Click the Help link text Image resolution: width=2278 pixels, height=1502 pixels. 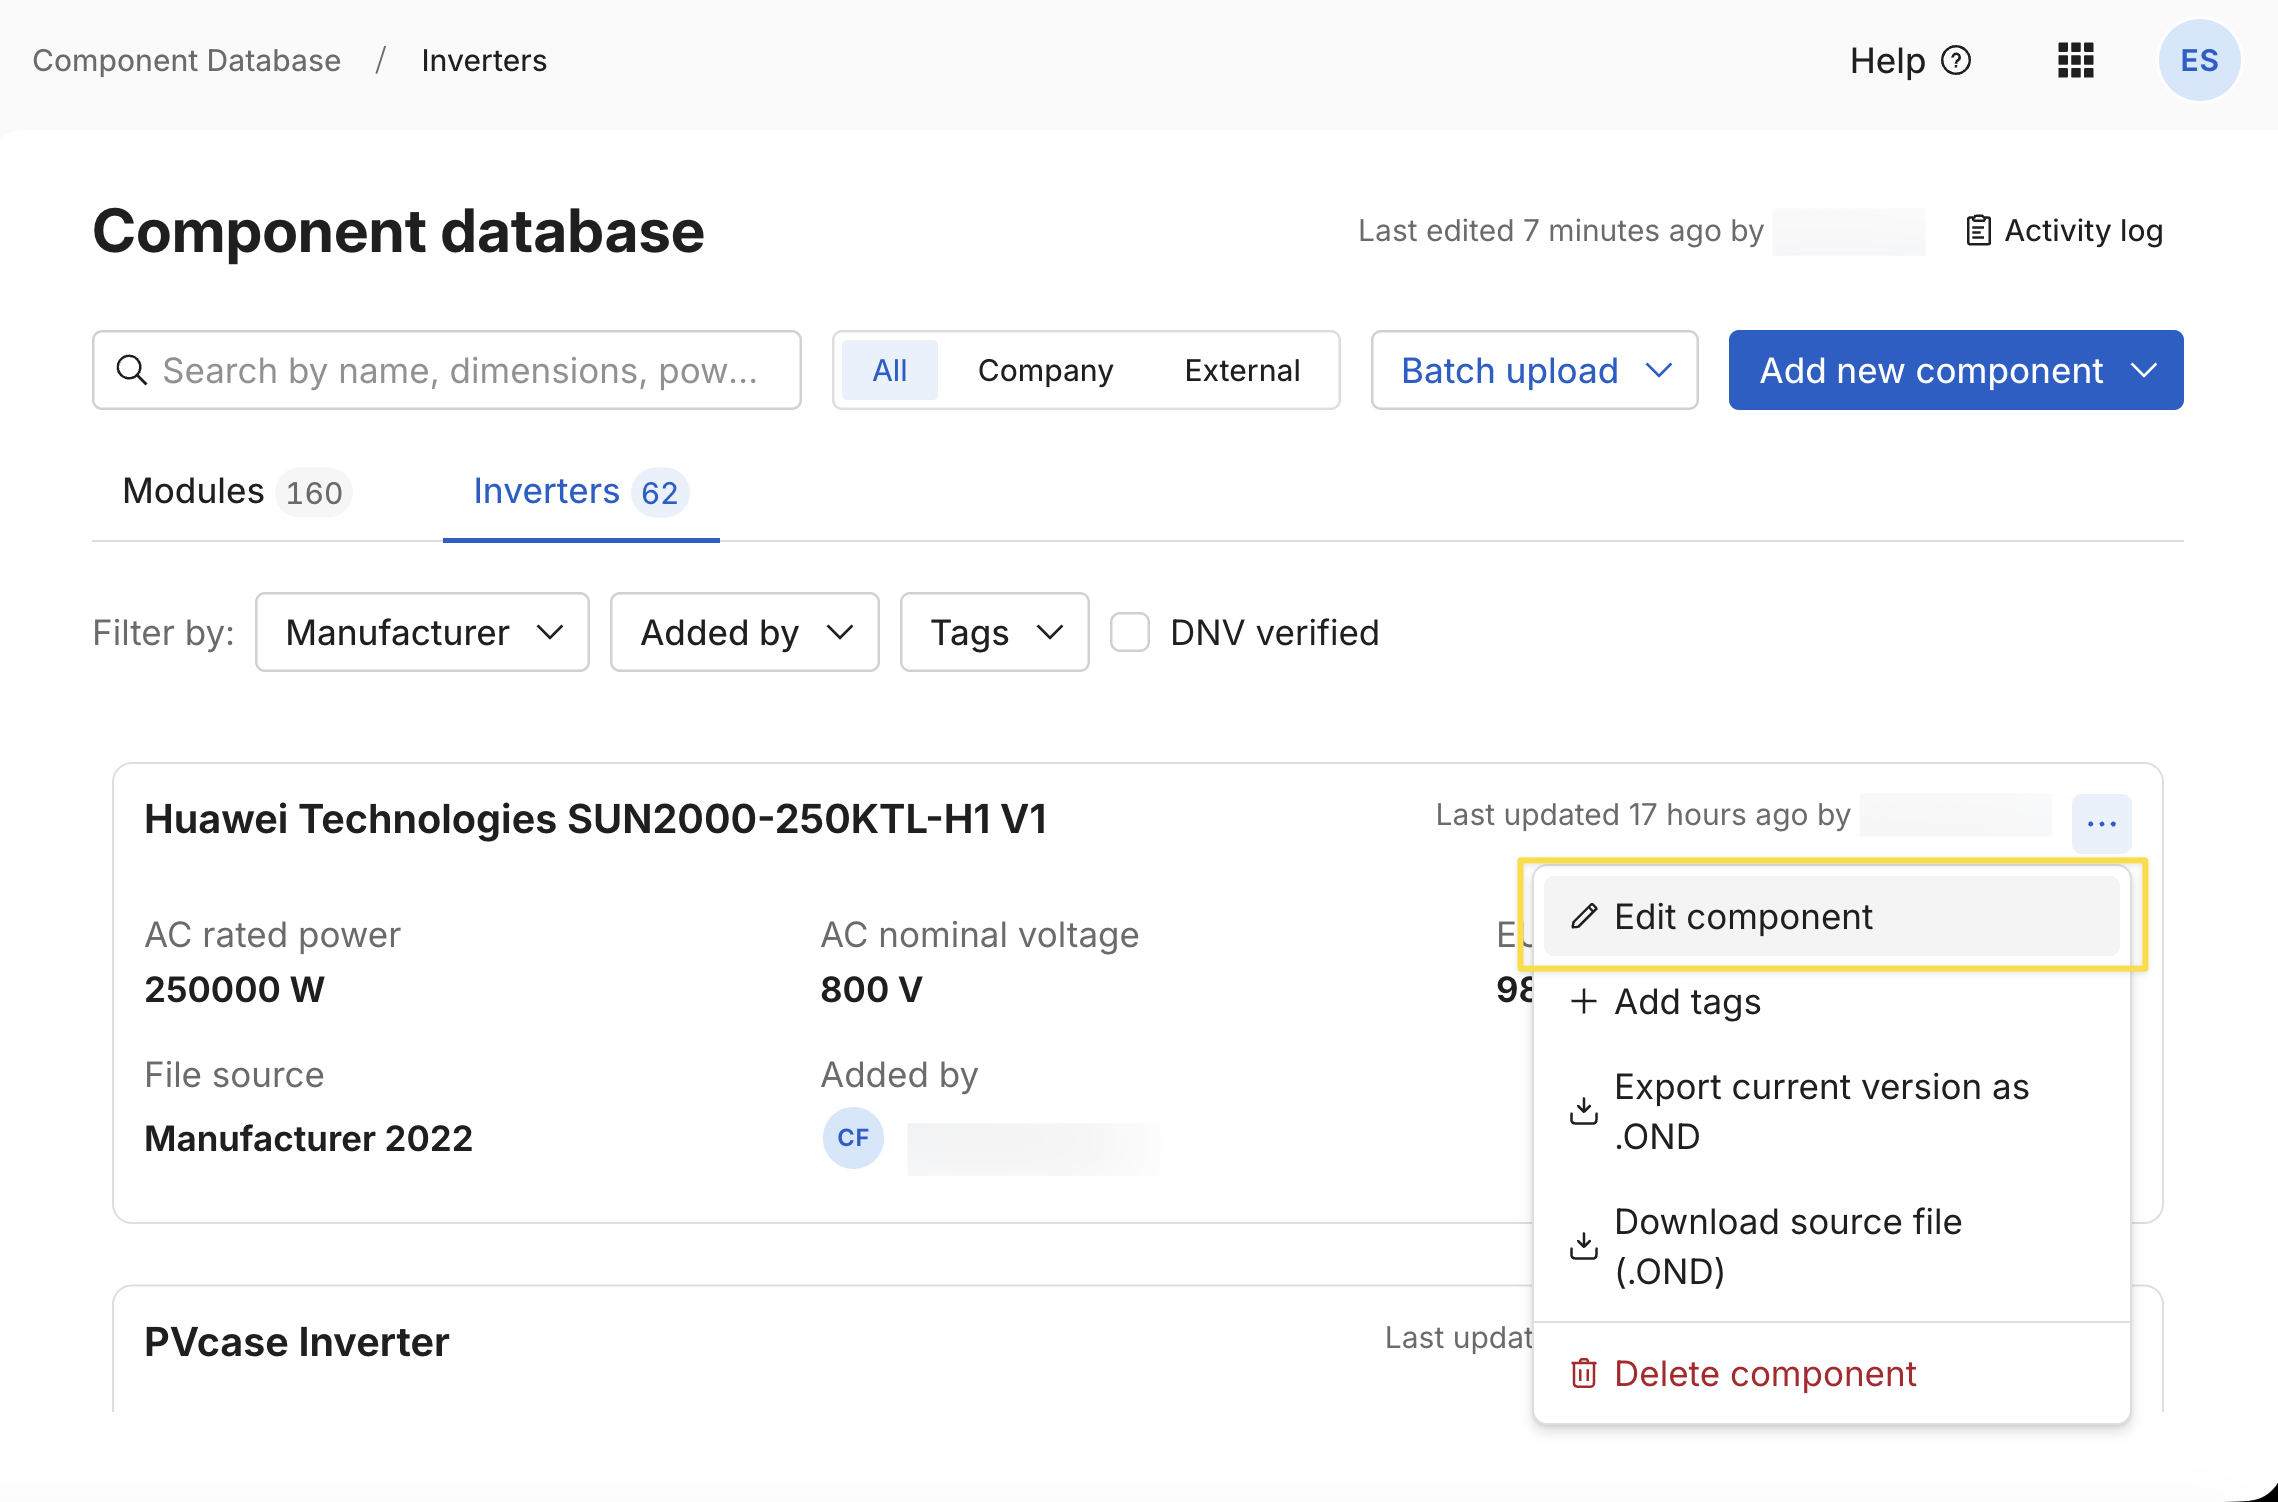click(1888, 61)
